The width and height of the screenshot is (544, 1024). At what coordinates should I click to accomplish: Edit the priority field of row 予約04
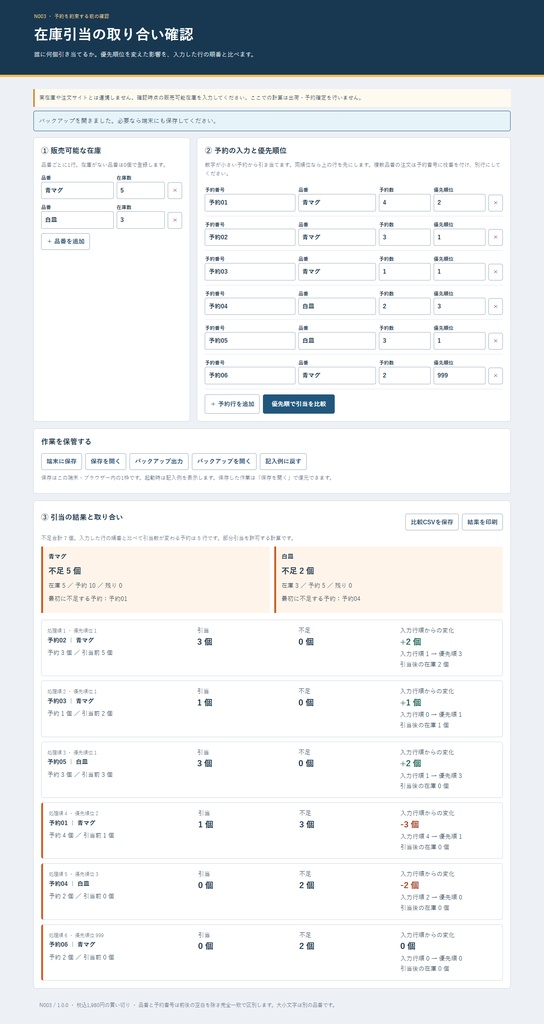(459, 306)
